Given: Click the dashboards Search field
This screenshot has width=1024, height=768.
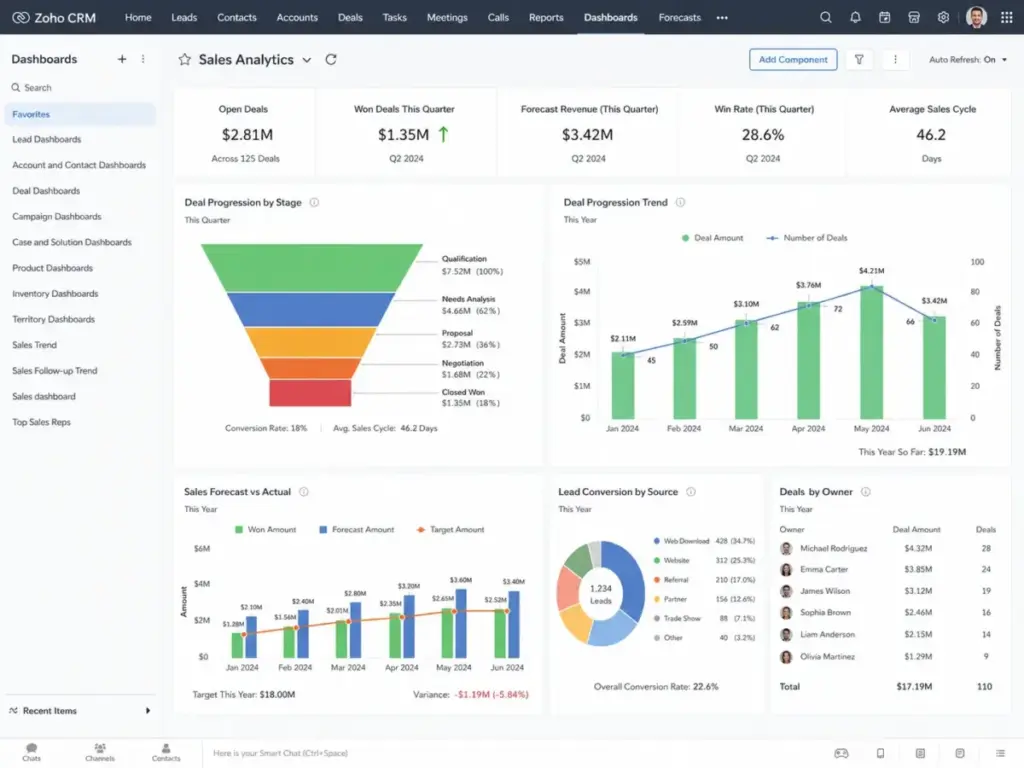Looking at the screenshot, I should coord(80,88).
